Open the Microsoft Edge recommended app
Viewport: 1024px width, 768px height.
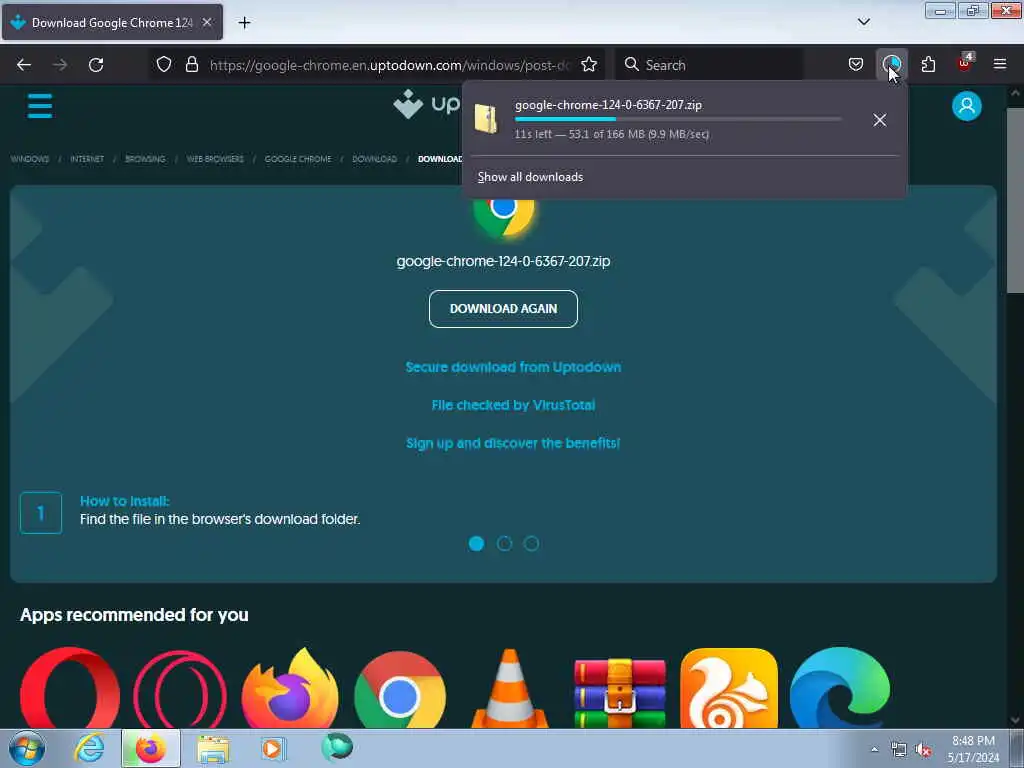840,688
